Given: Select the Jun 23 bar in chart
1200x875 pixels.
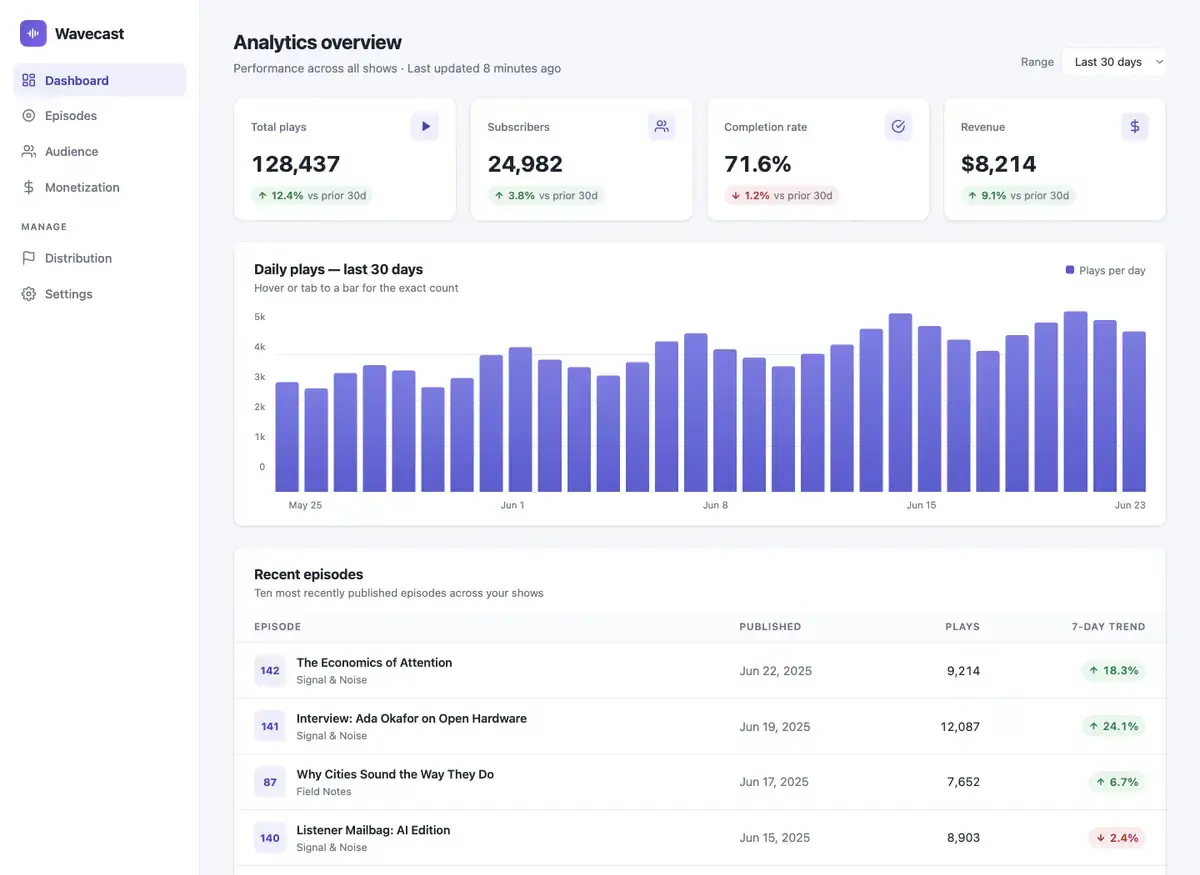Looking at the screenshot, I should coord(1134,412).
